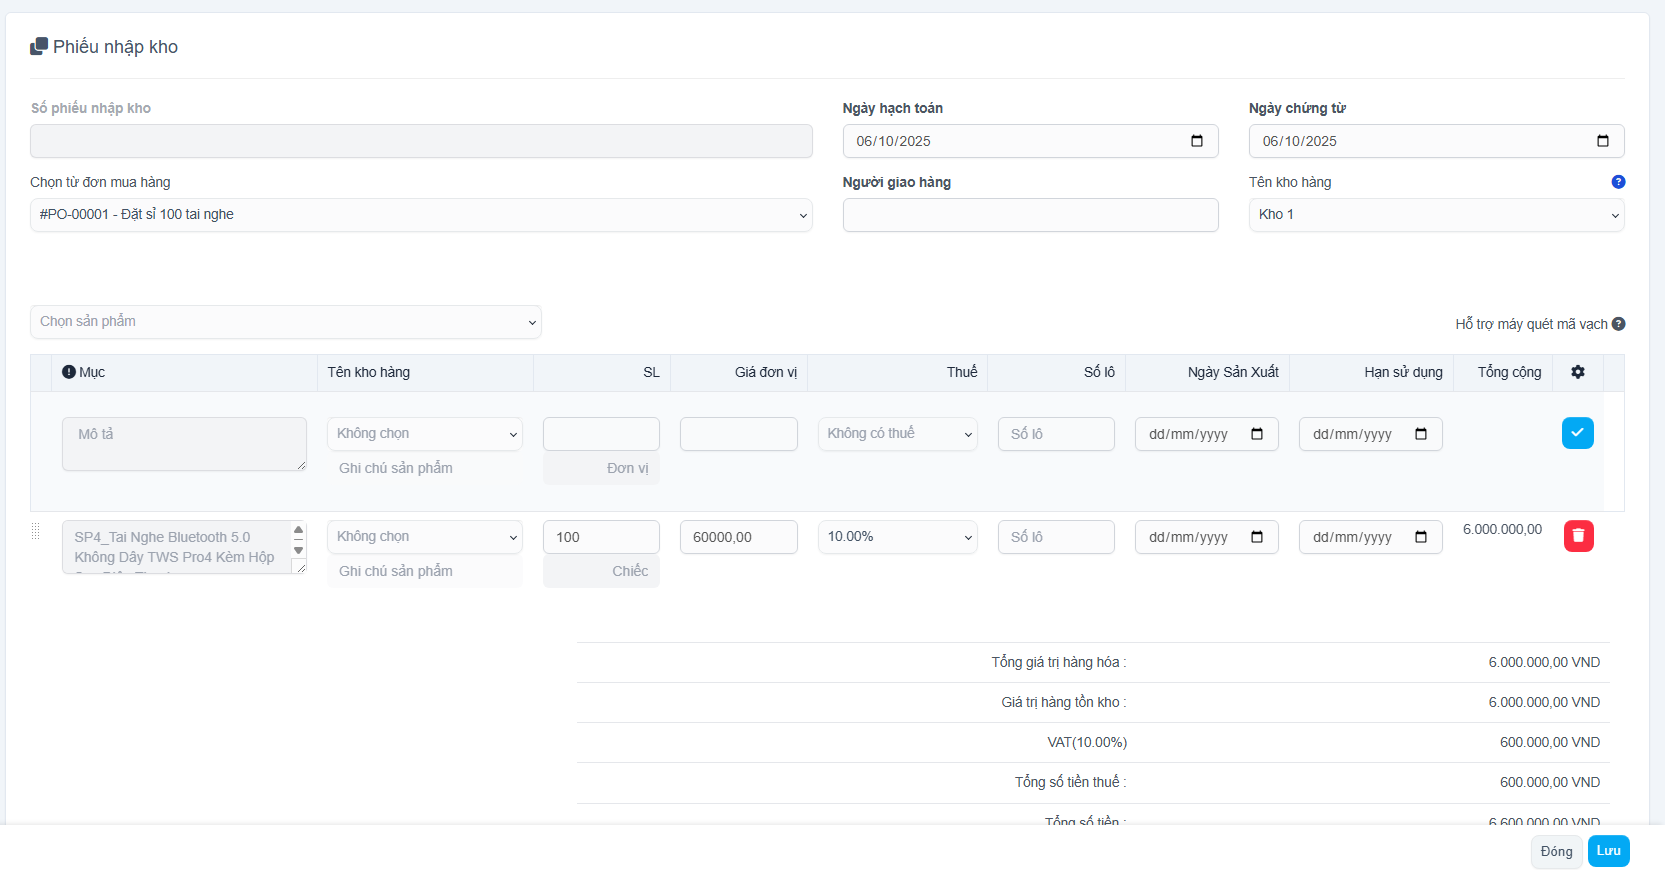Click the Người giao hàng input field
Screen dimensions: 1665x870
(1030, 215)
